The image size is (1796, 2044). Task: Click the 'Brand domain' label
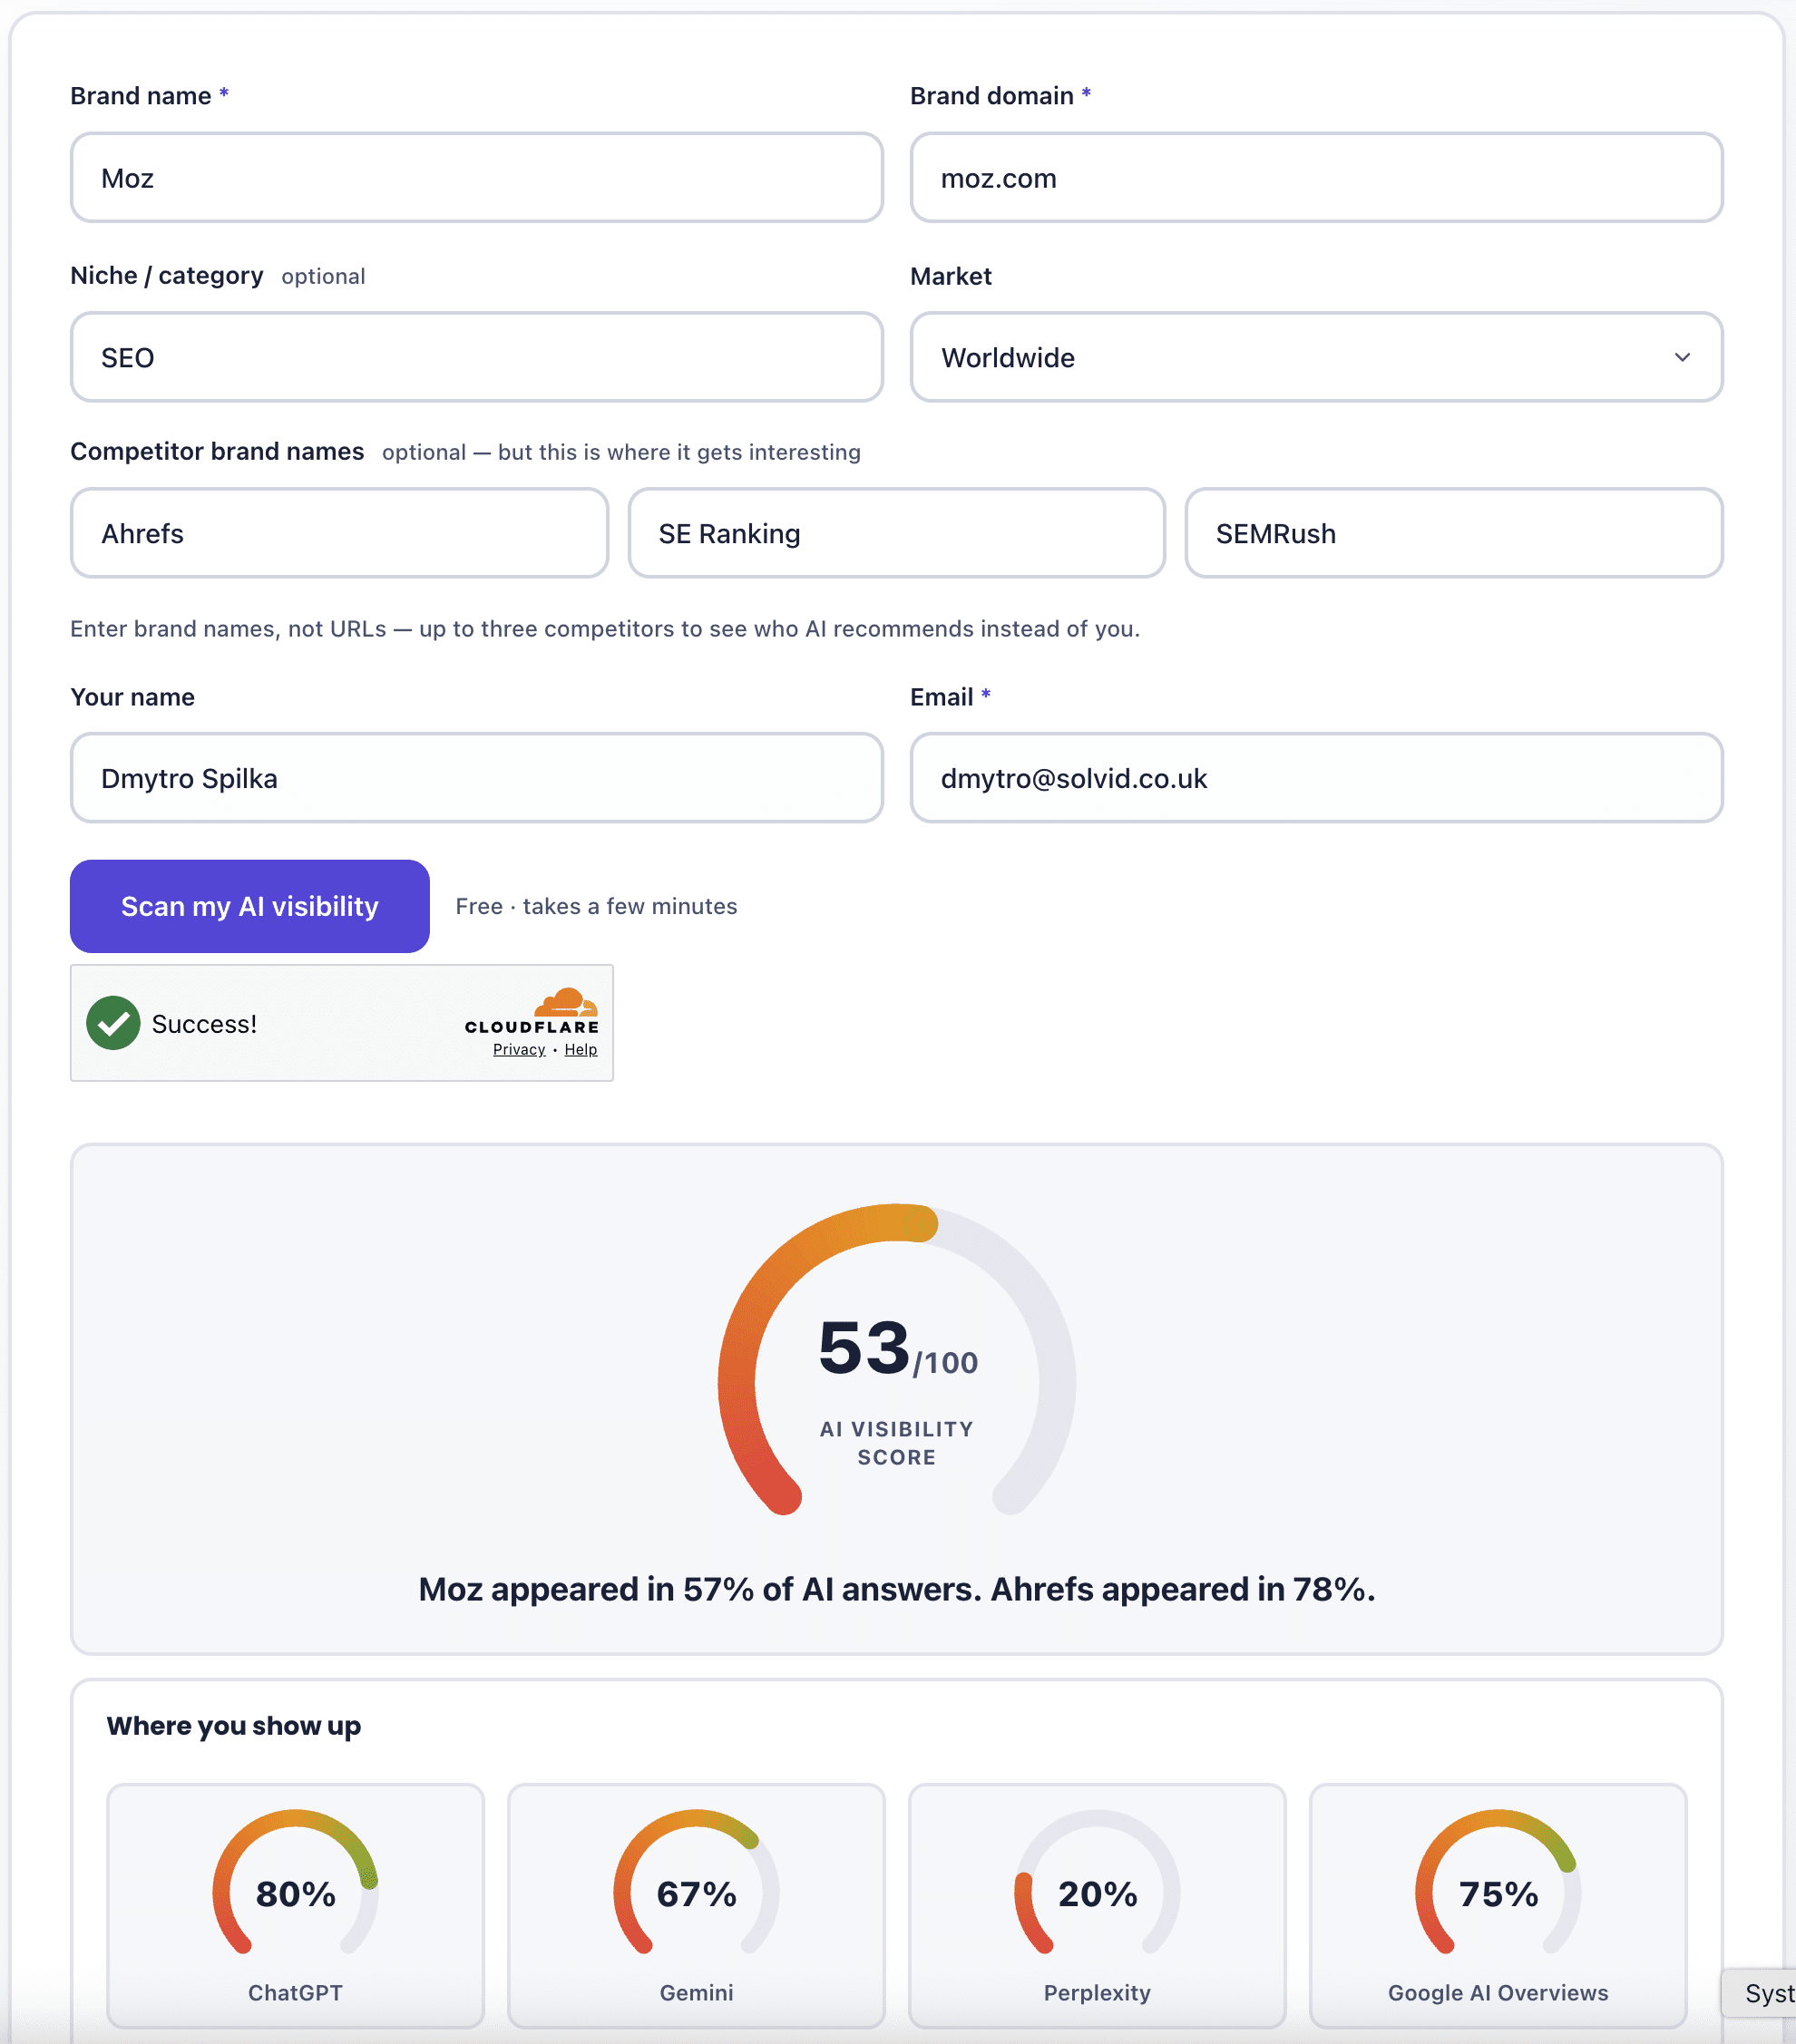click(x=992, y=95)
